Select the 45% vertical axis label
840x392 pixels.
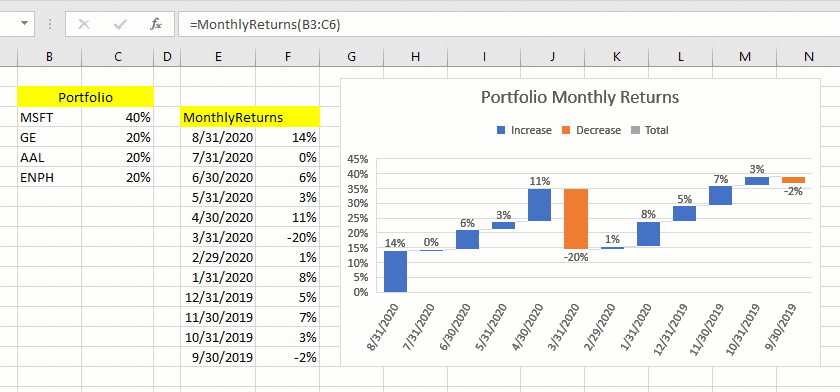point(357,159)
